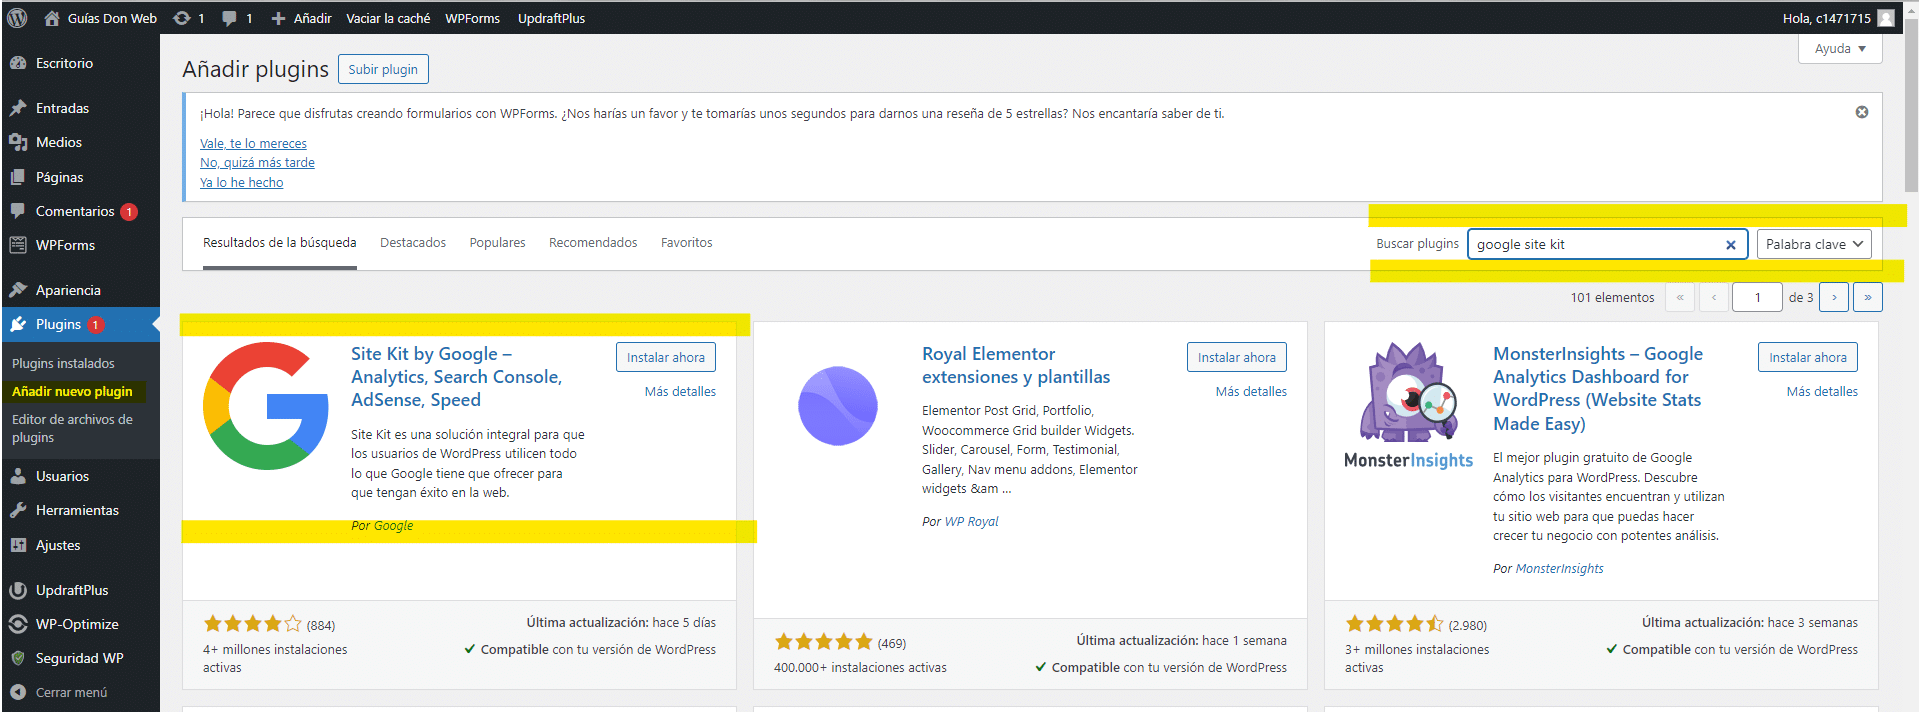The height and width of the screenshot is (712, 1919).
Task: Click in the Buscar plugins search field
Action: point(1595,244)
